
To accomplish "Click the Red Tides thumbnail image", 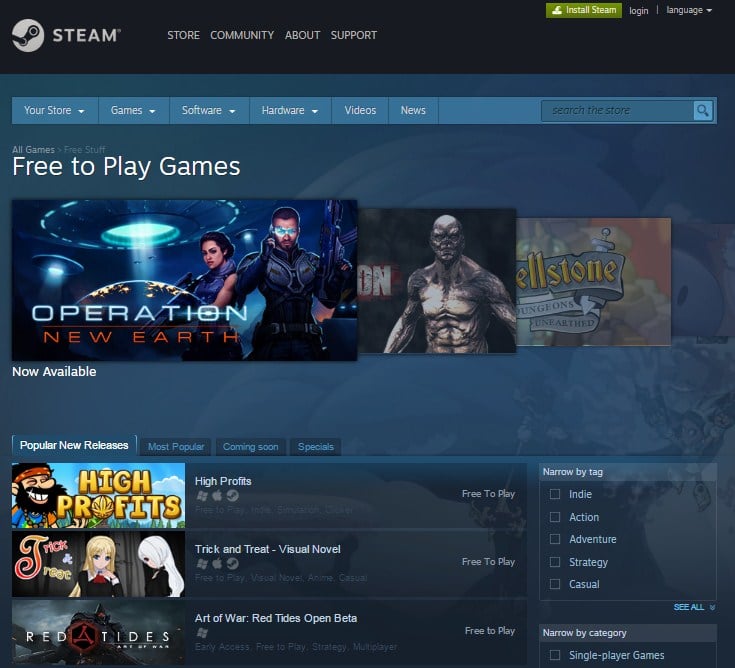I will coord(98,632).
